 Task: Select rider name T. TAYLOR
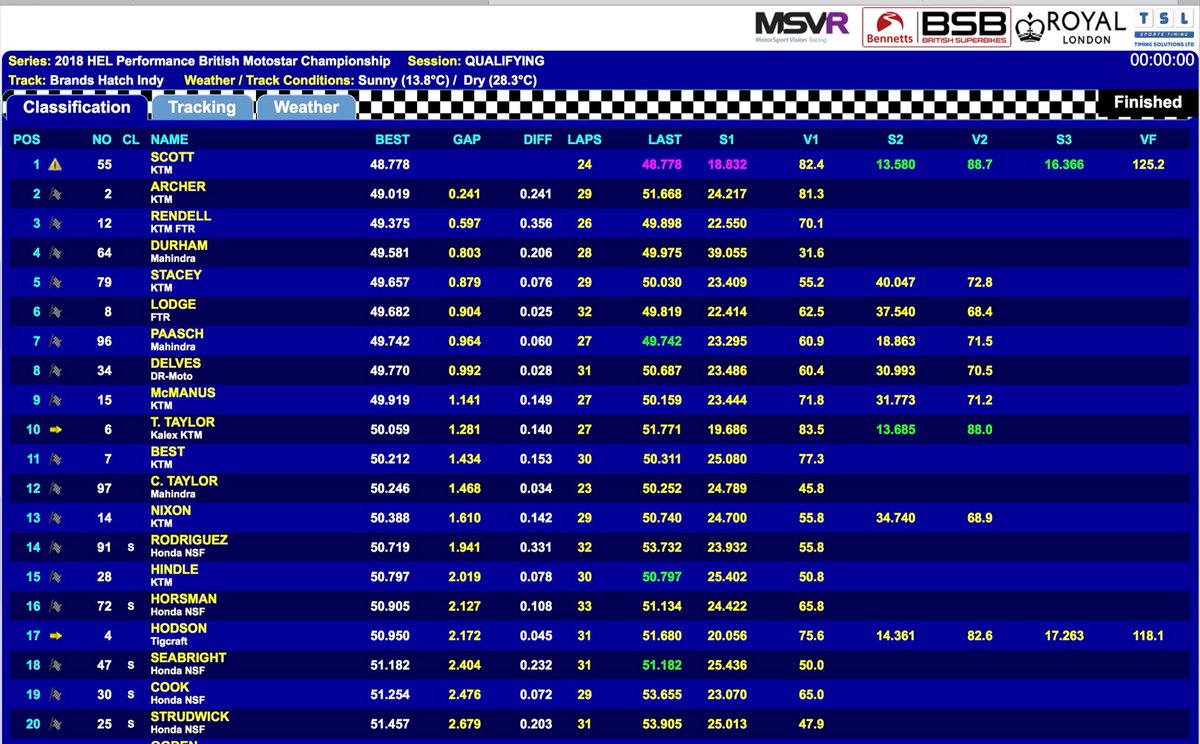(x=183, y=423)
